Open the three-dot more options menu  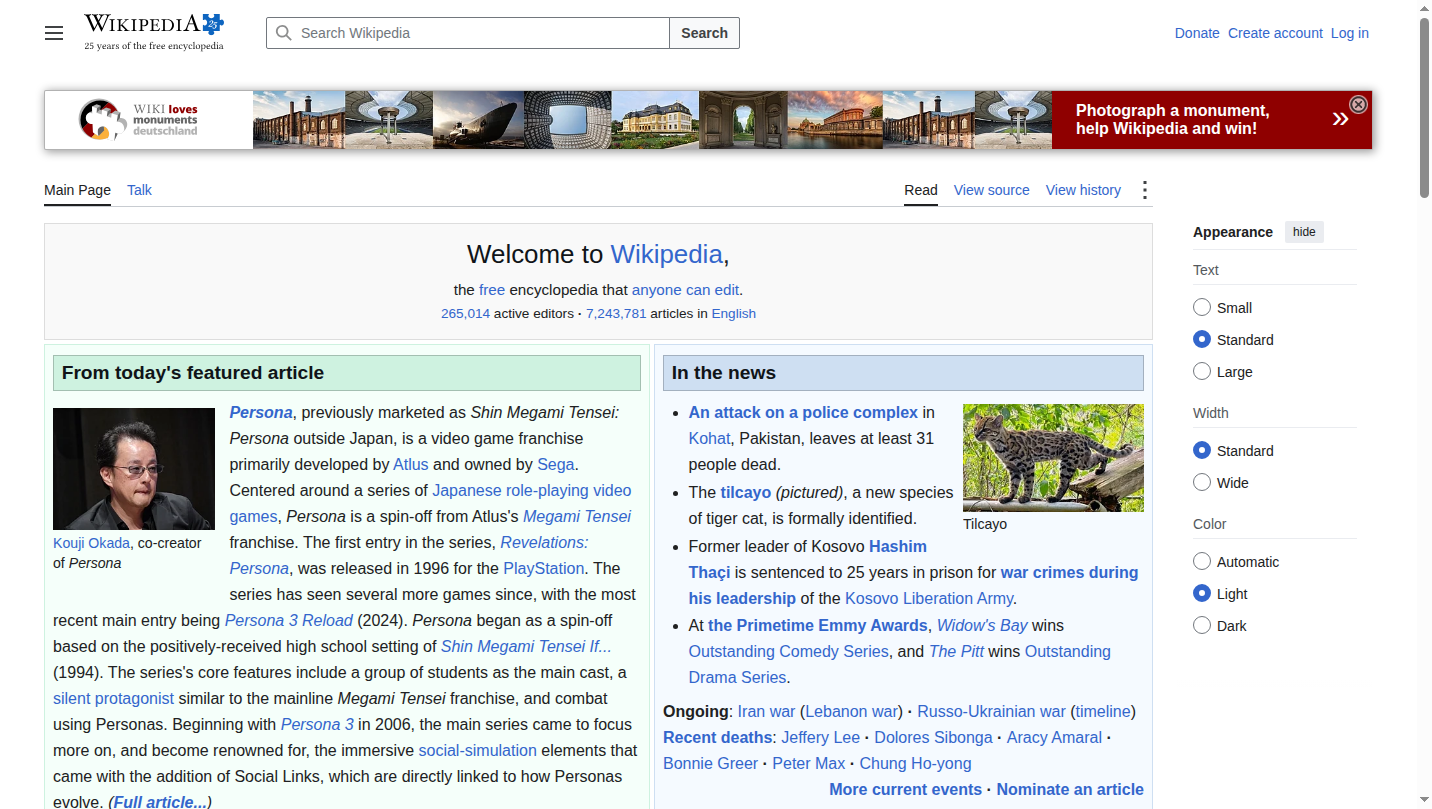[1145, 190]
